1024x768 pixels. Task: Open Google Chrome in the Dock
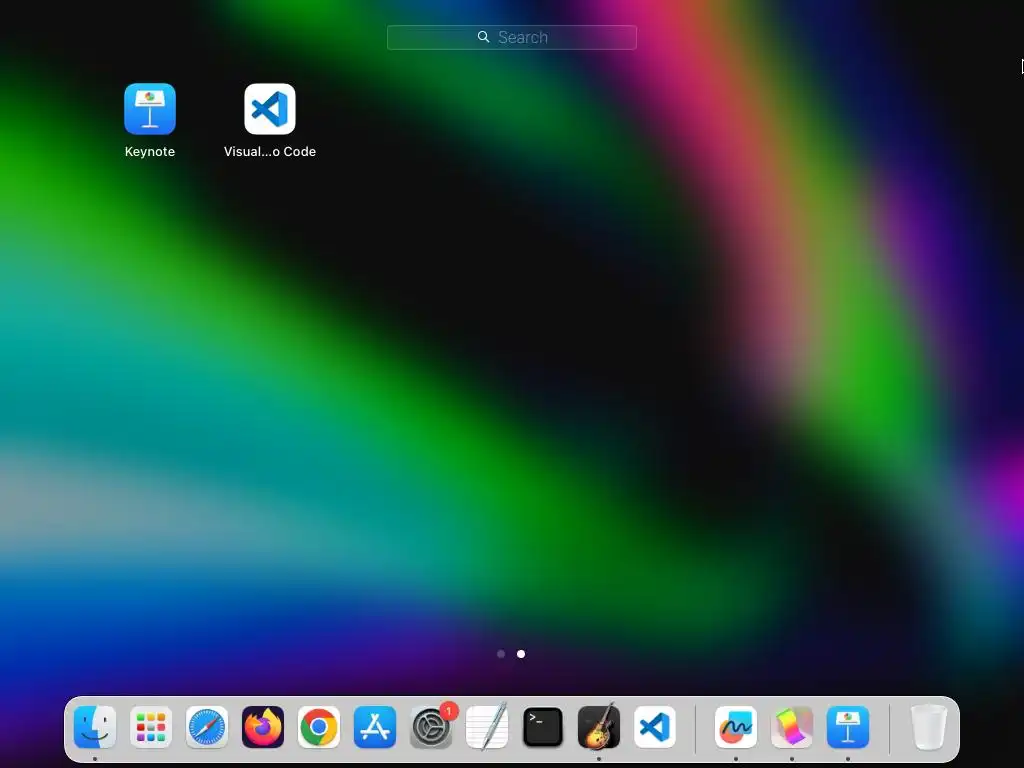(319, 727)
